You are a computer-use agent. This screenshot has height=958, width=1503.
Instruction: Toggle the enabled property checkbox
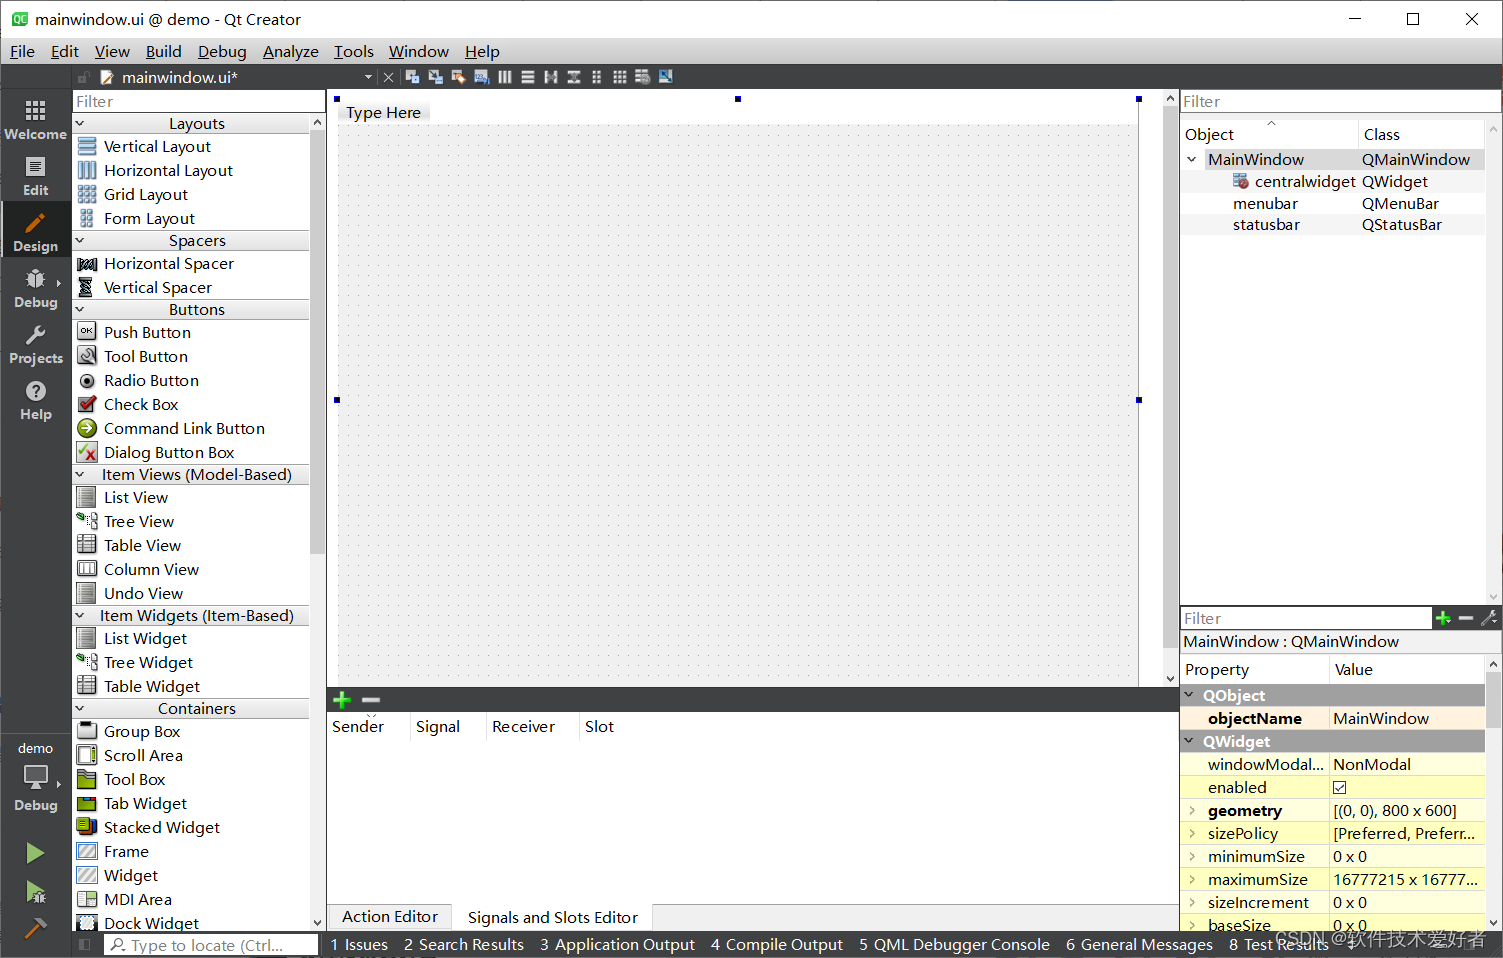click(x=1340, y=788)
